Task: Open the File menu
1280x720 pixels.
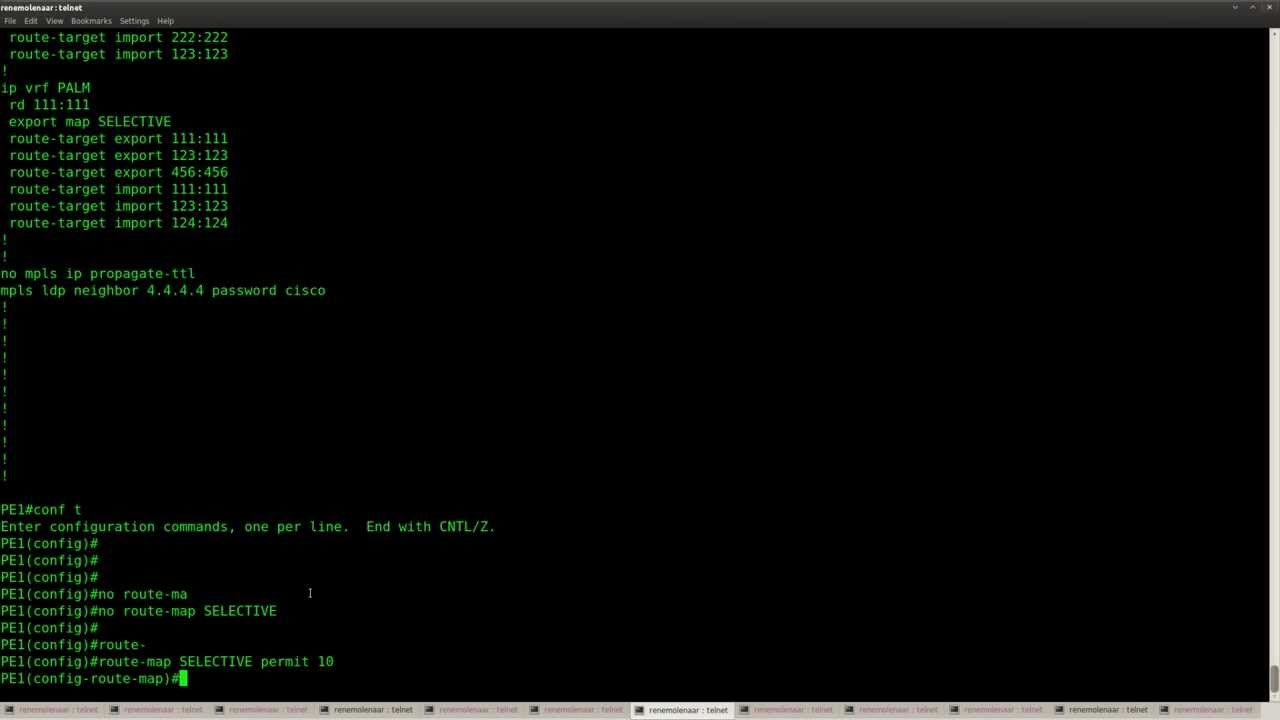Action: 10,21
